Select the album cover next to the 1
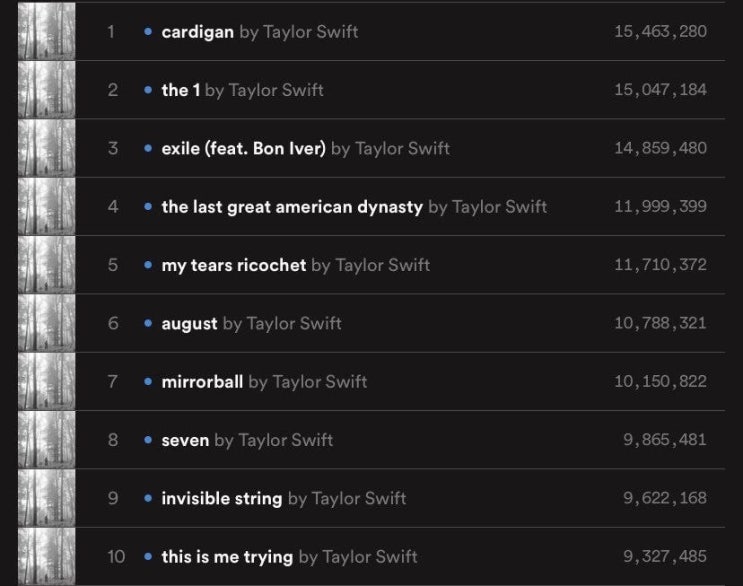Viewport: 743px width, 586px height. (x=46, y=90)
